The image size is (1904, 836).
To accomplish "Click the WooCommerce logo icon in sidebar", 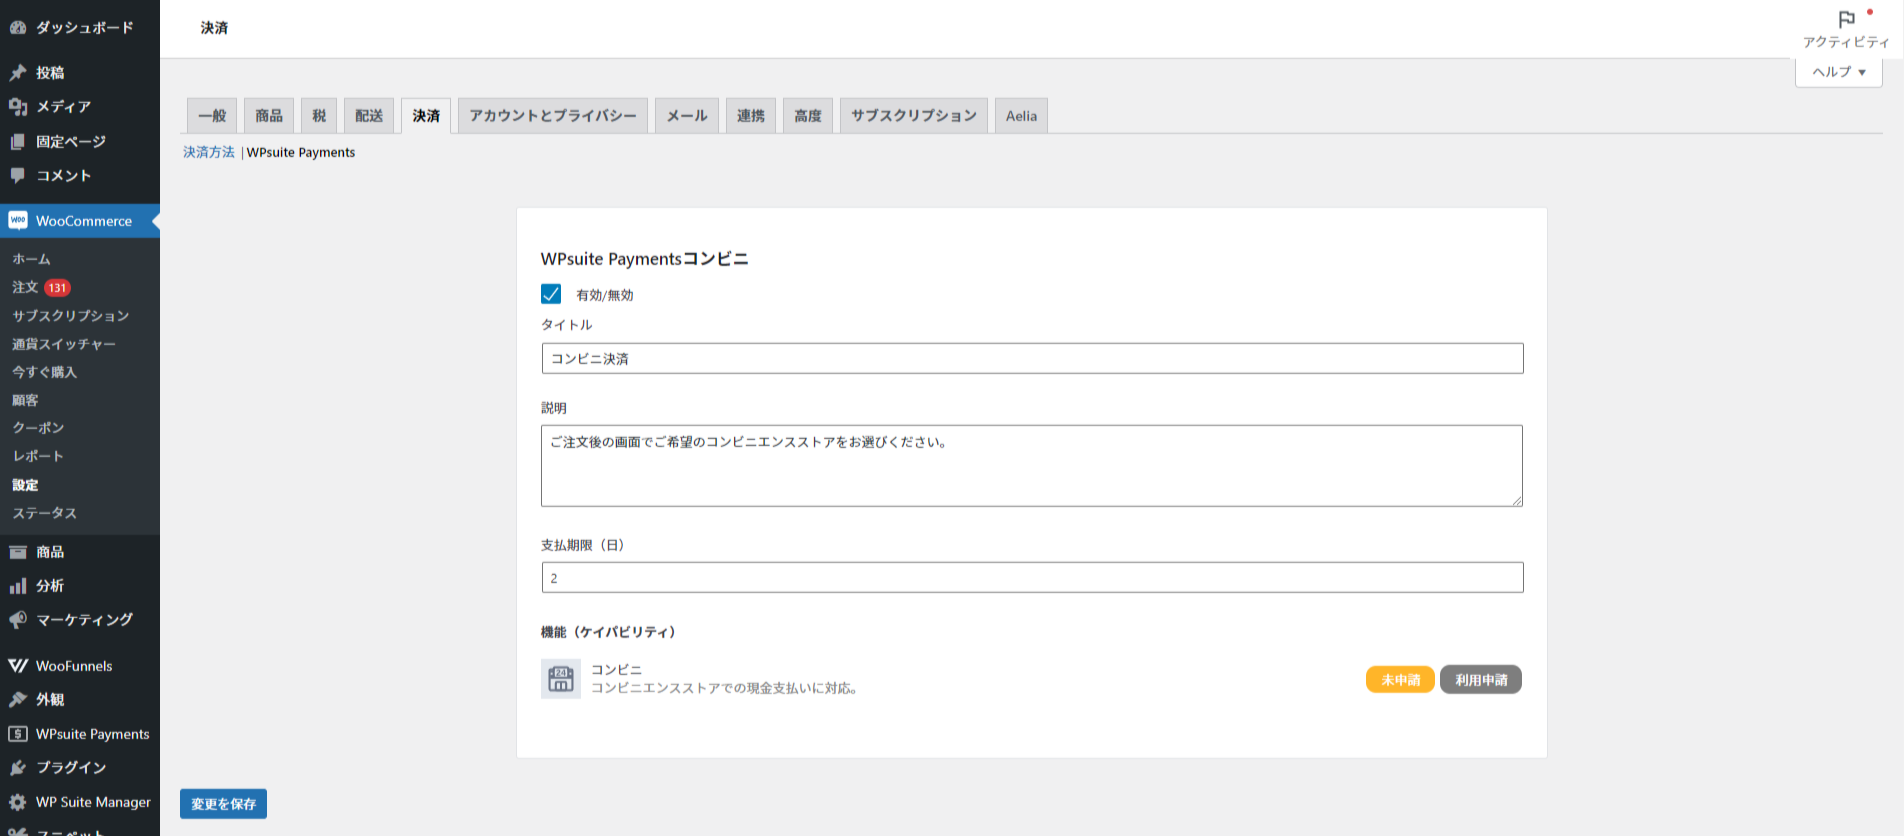I will click(x=18, y=220).
